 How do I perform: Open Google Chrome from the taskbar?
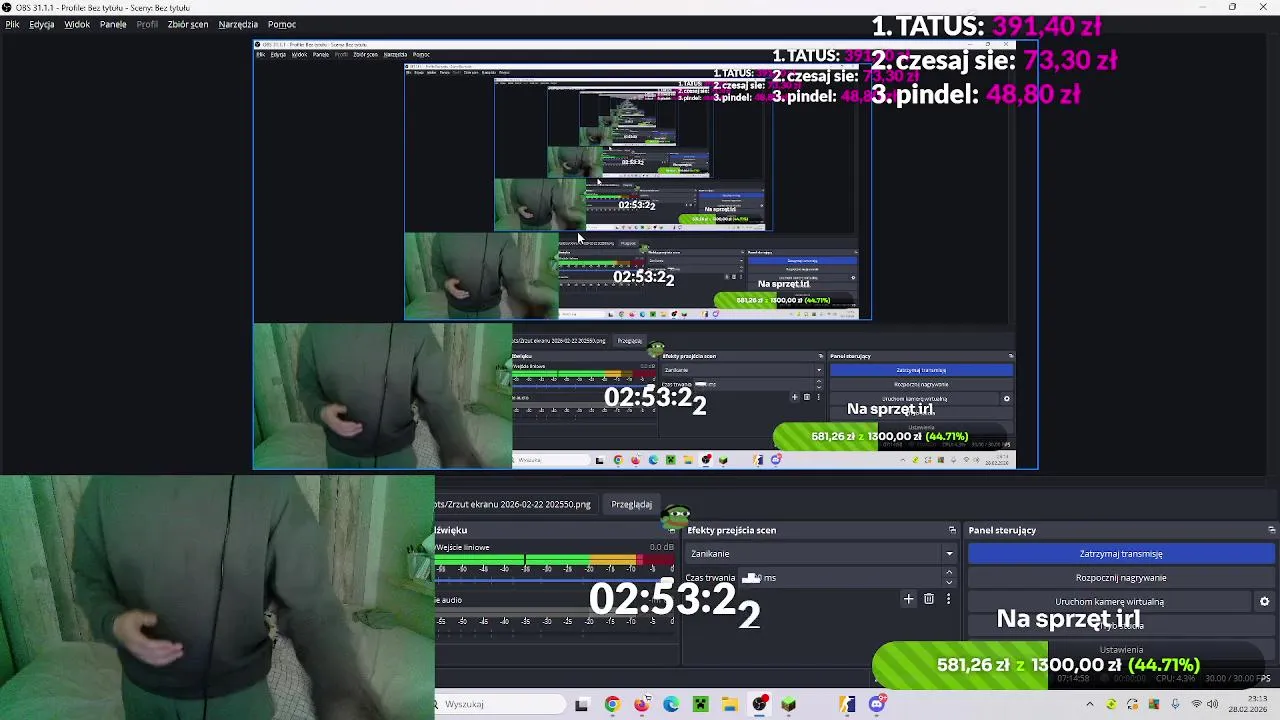tap(612, 705)
